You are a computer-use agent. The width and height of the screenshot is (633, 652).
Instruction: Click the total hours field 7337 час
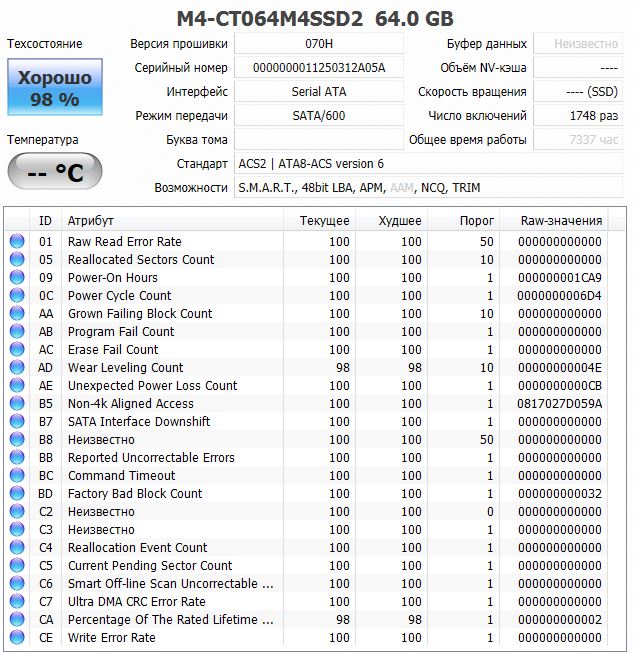[x=578, y=140]
